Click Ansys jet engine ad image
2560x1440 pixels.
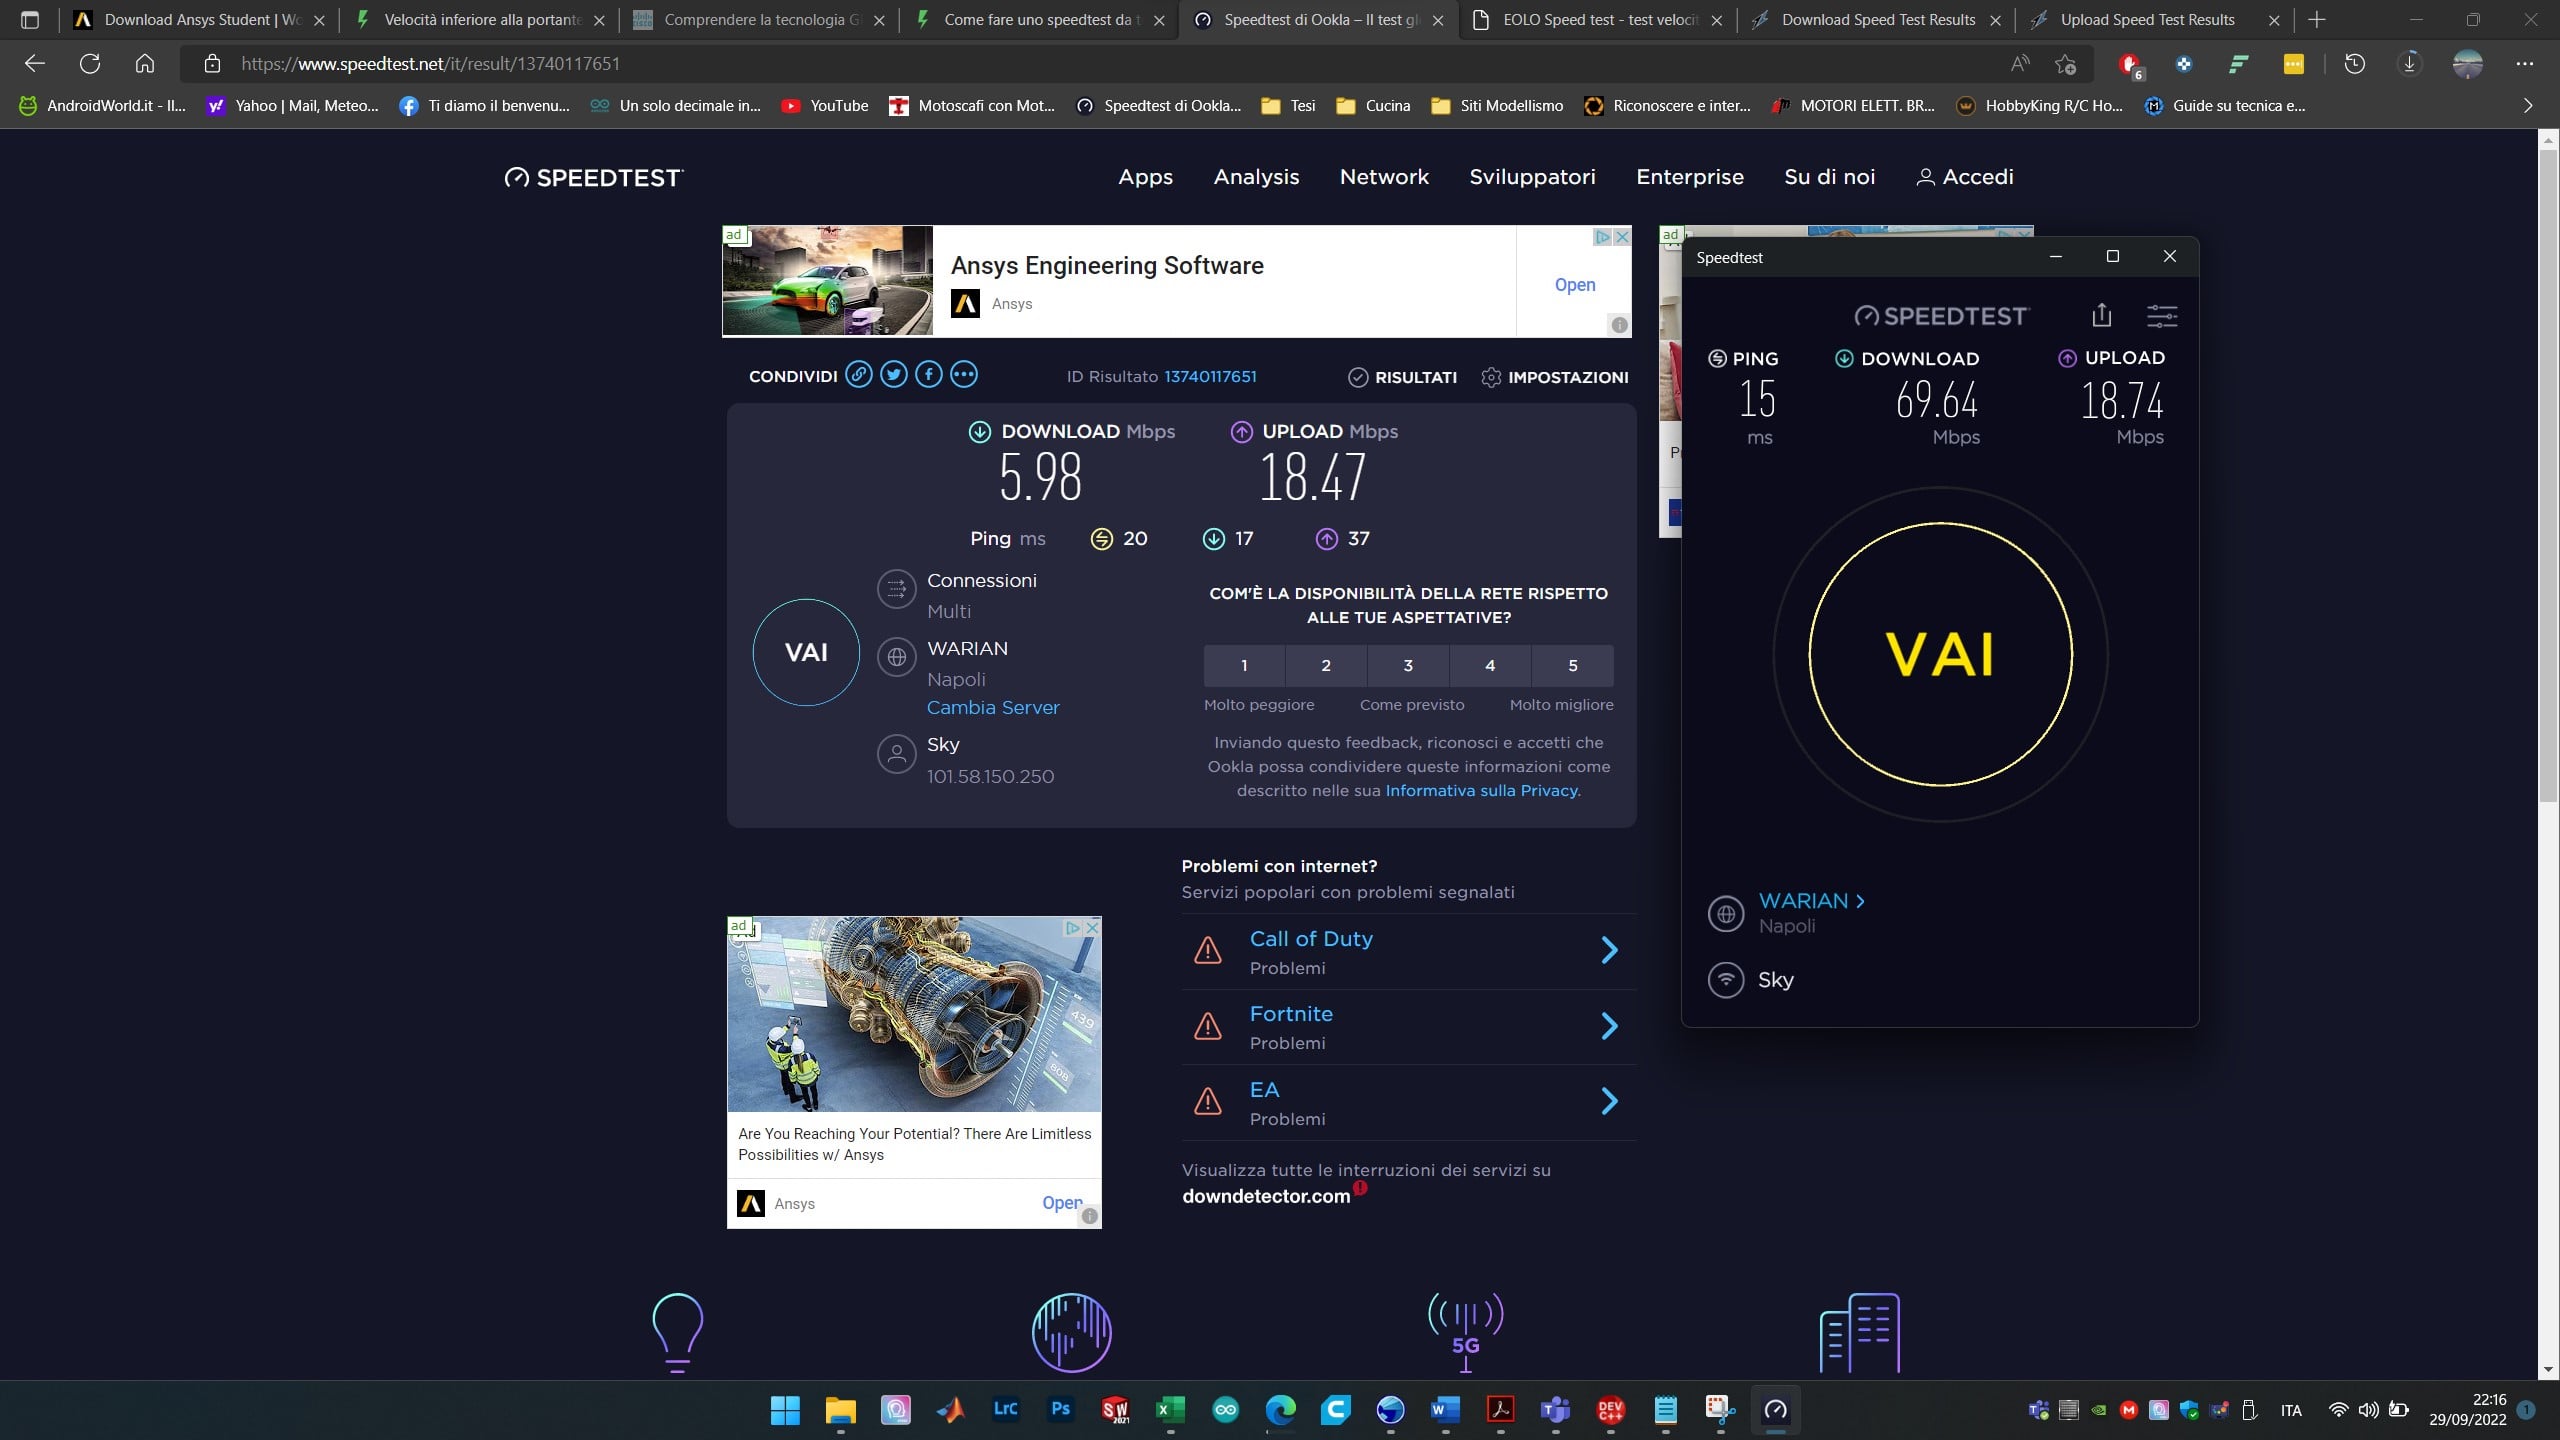pos(914,1014)
